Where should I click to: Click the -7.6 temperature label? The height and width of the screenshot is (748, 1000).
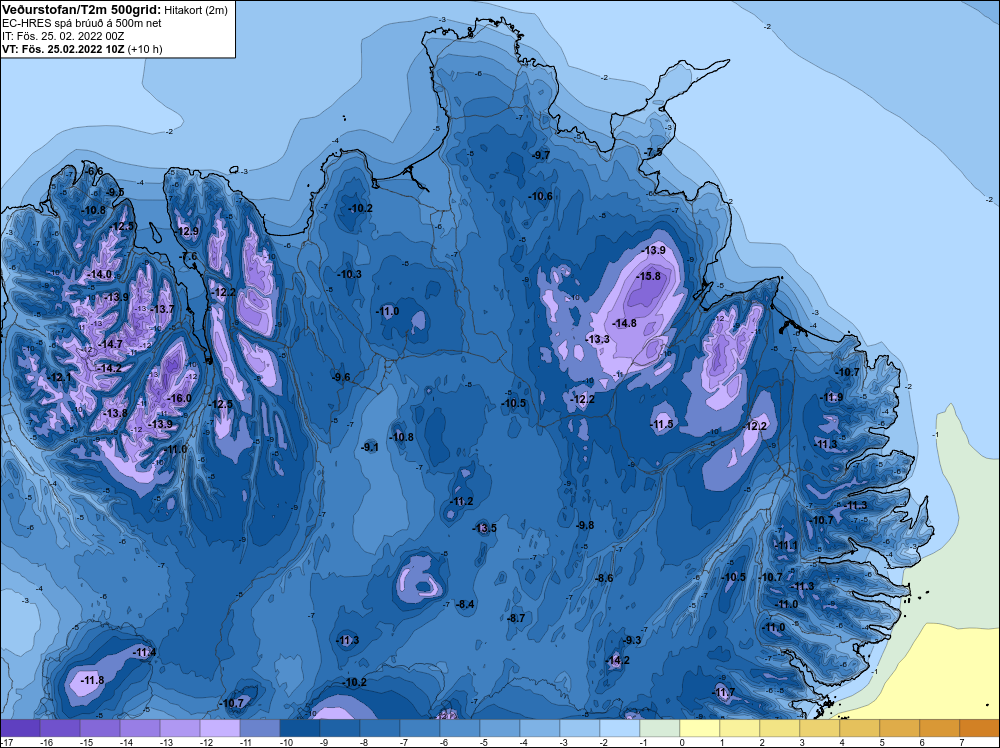coord(189,256)
